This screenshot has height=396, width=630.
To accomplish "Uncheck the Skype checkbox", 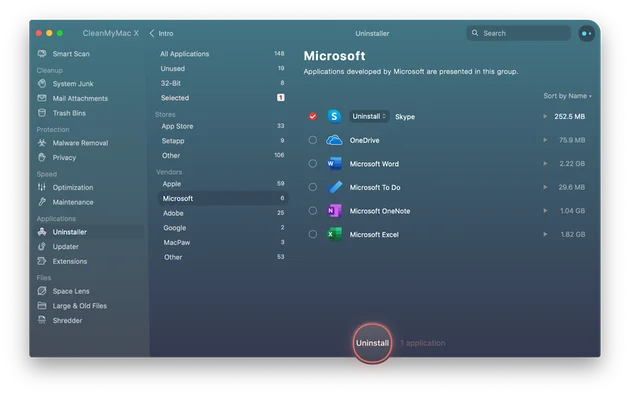I will click(x=313, y=116).
